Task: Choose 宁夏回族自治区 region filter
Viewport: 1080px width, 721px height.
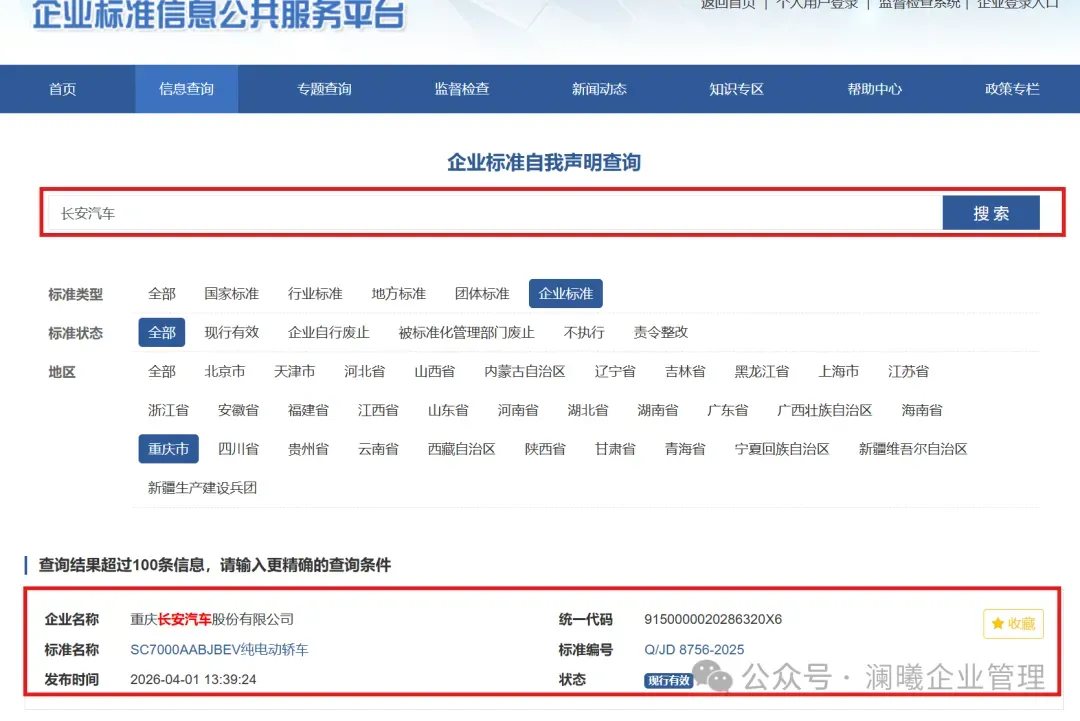Action: point(782,449)
